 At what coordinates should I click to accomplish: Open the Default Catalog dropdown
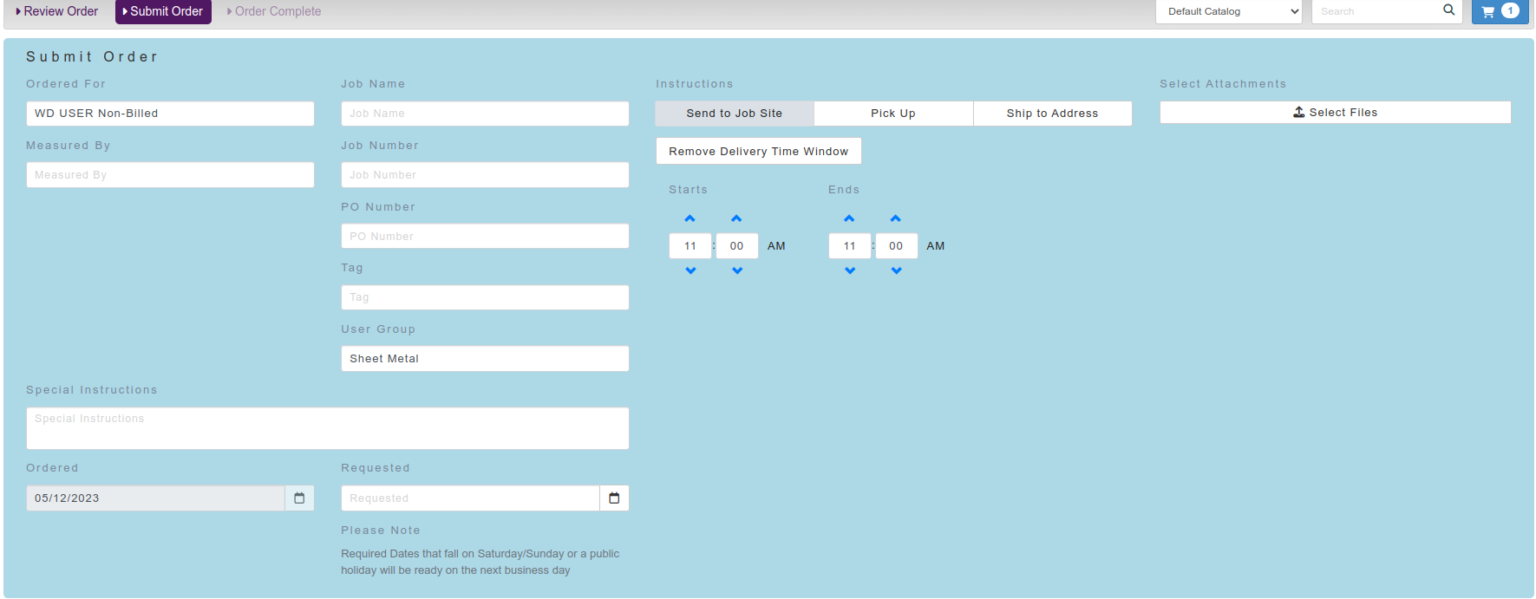coord(1228,11)
